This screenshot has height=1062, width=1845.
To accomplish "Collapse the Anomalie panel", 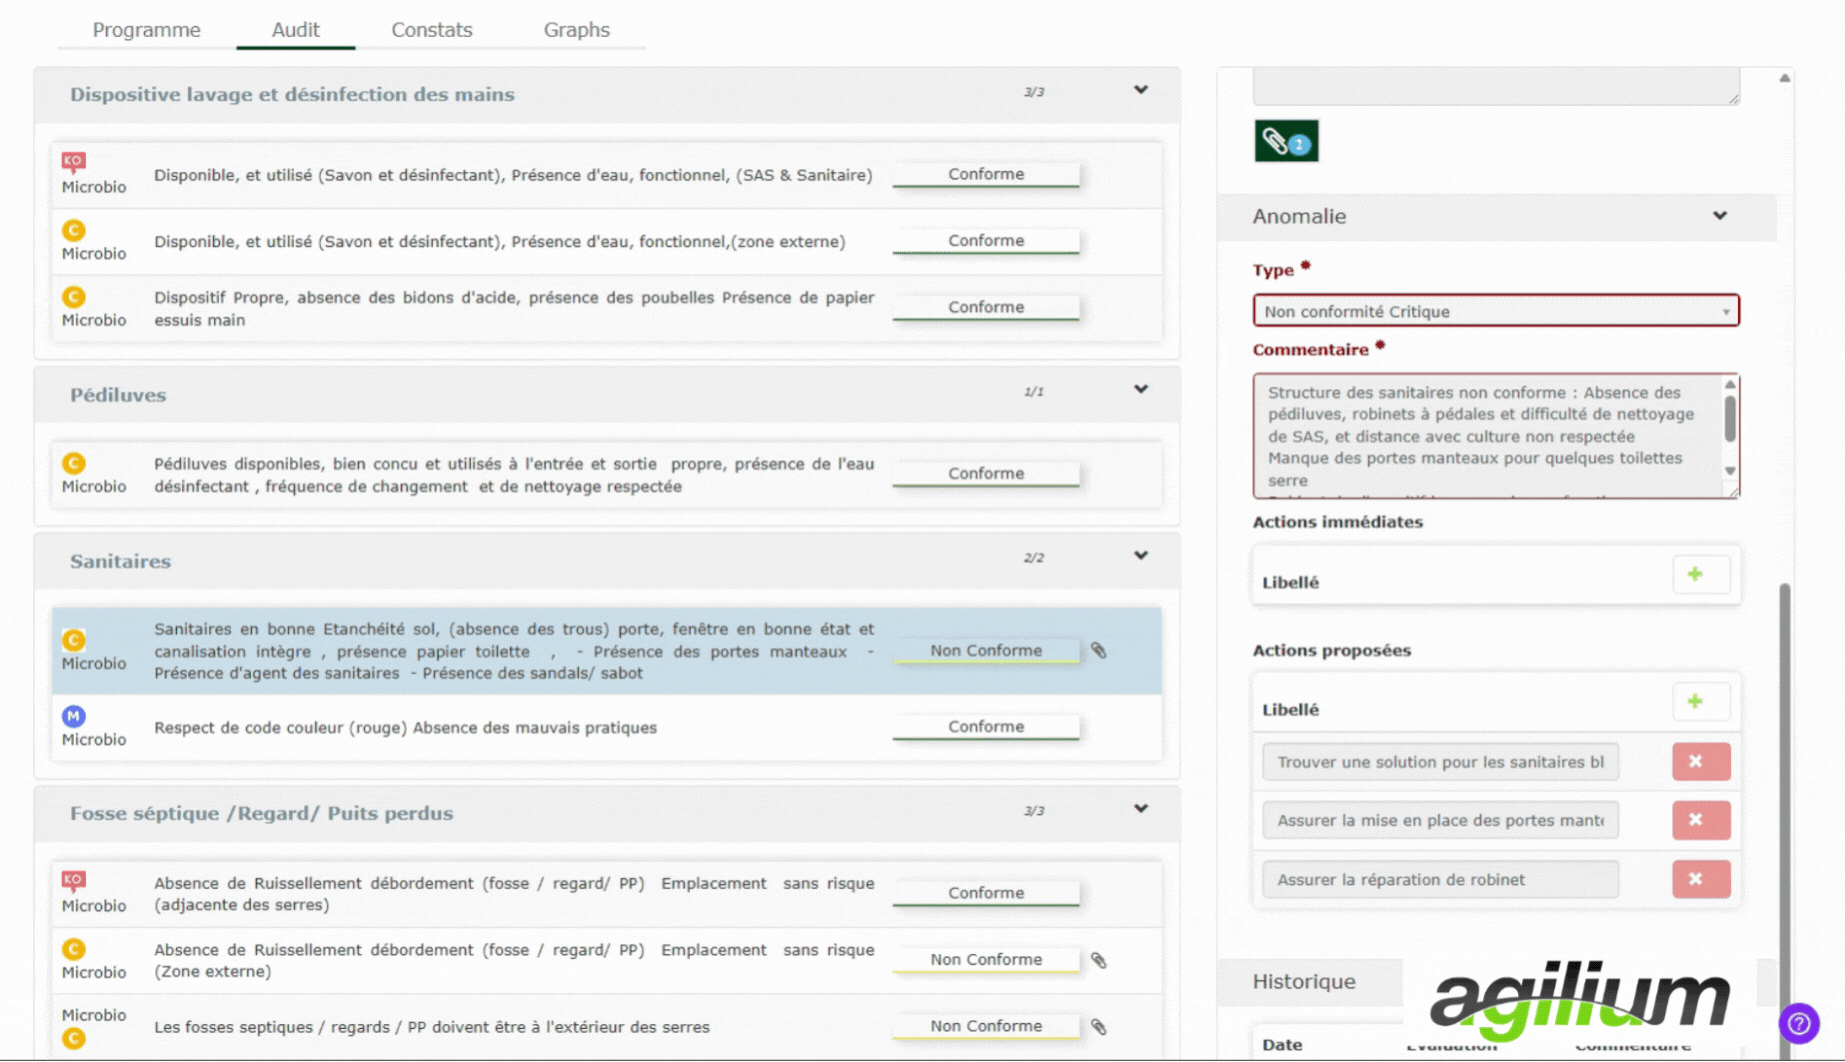I will point(1719,216).
